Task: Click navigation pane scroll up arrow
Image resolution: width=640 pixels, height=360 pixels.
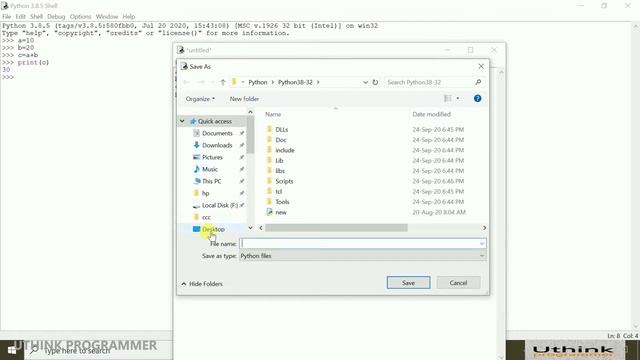Action: [250, 112]
